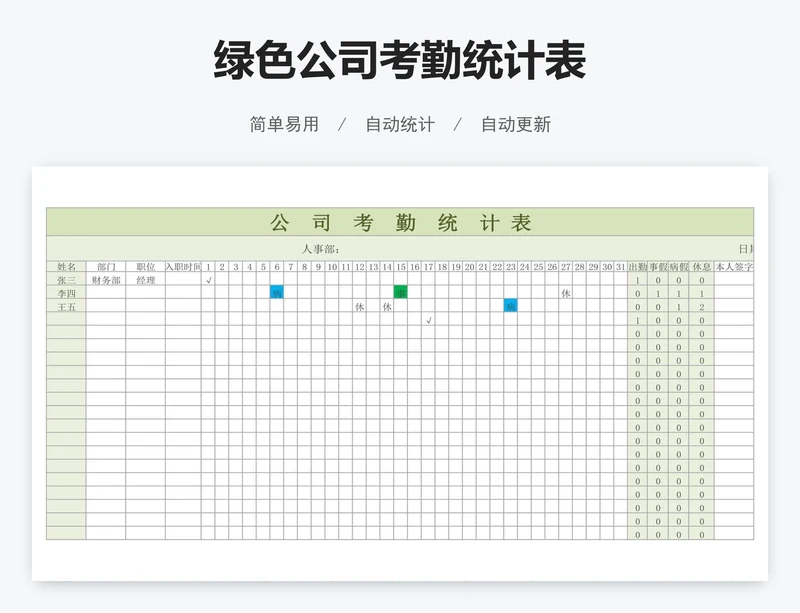Select the 事假 summary column header
This screenshot has width=800, height=613.
click(x=658, y=267)
